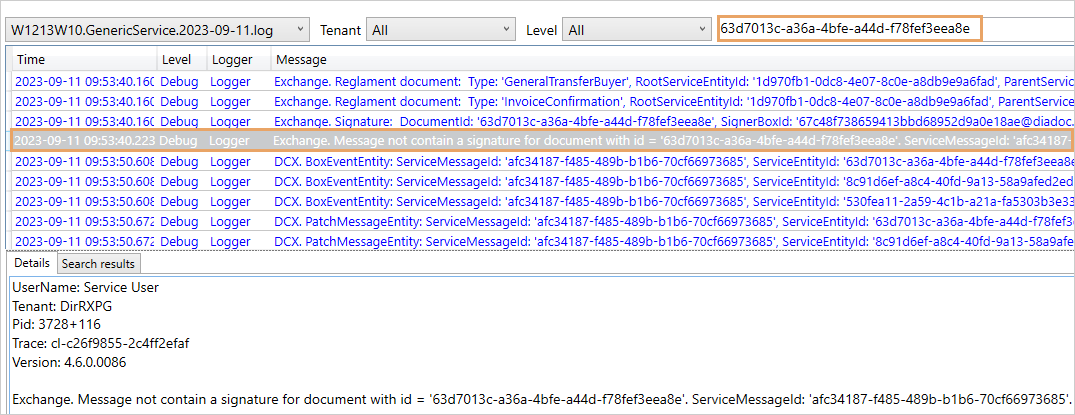Screen dimensions: 1075x415
Task: Select the InvoiceConfirmation reglament document row
Action: click(x=600, y=101)
